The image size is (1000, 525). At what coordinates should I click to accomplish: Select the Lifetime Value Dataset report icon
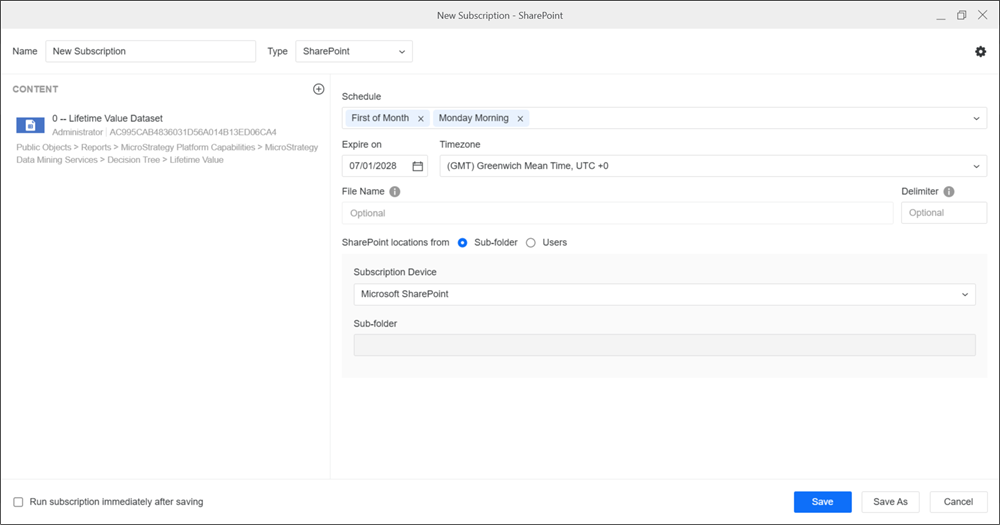tap(30, 125)
